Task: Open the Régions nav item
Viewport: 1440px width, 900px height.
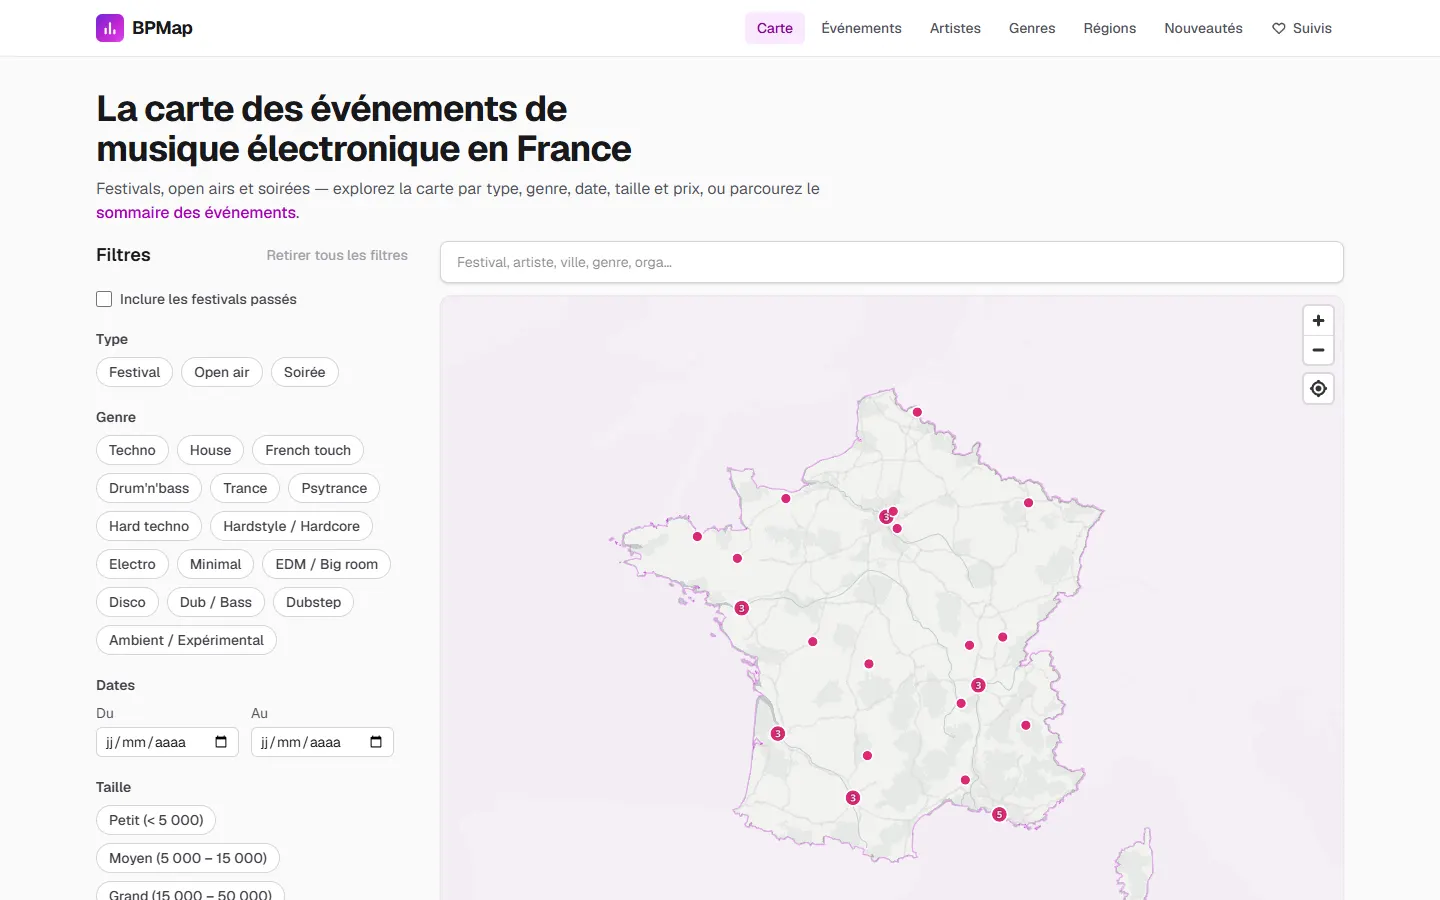Action: point(1110,28)
